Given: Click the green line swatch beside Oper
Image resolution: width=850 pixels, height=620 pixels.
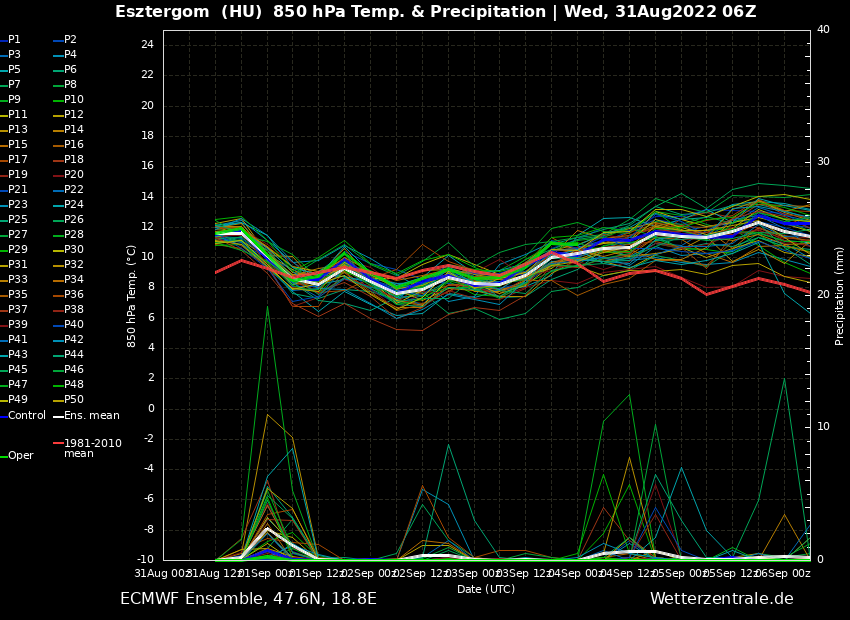Looking at the screenshot, I should click(4, 456).
